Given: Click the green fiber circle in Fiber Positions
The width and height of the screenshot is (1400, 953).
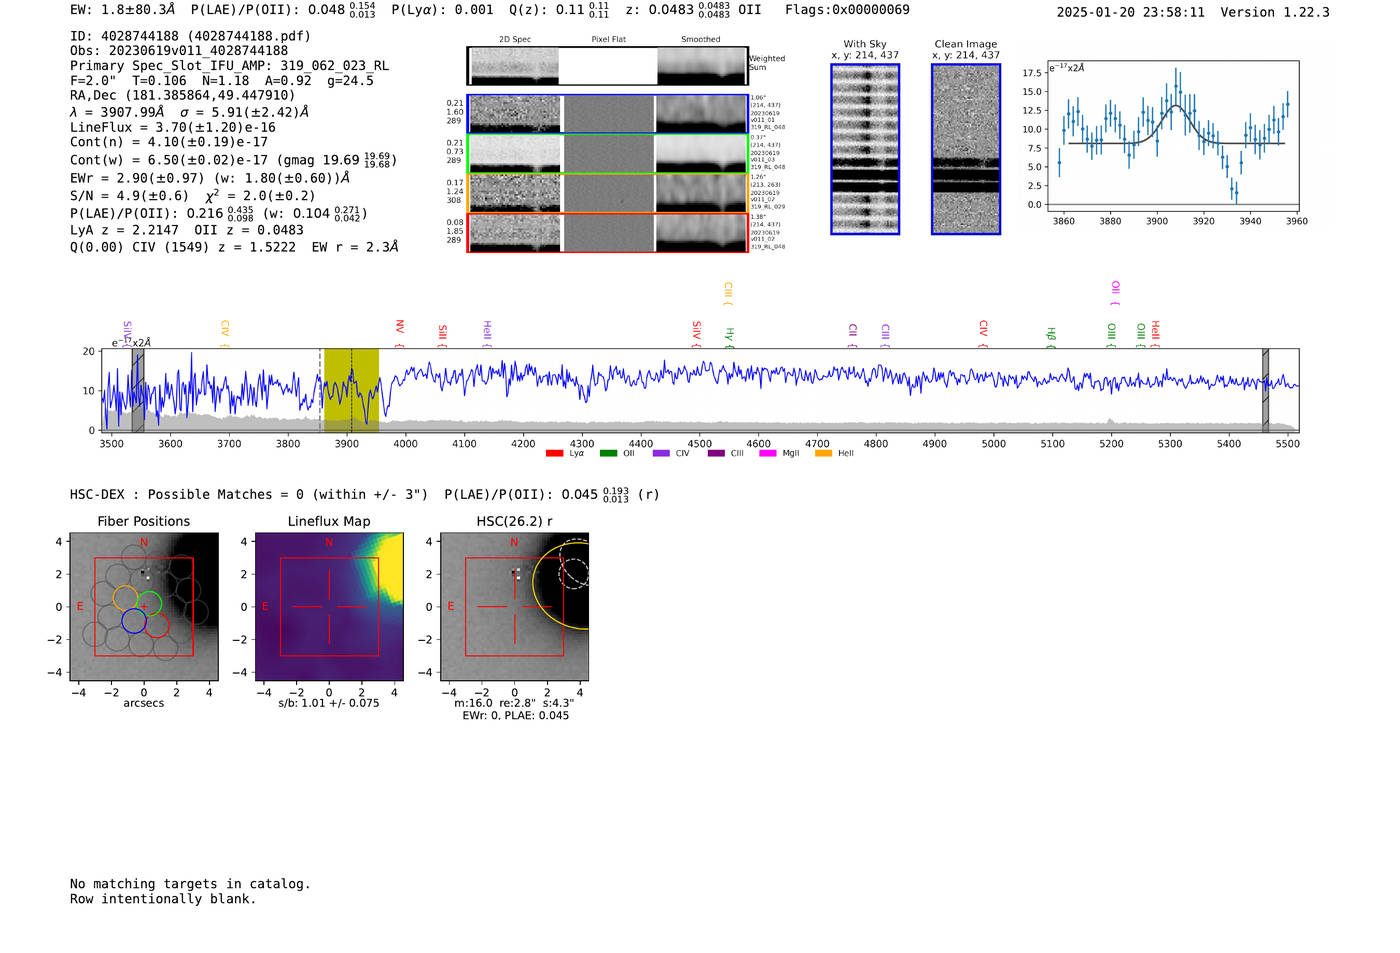Looking at the screenshot, I should point(149,605).
